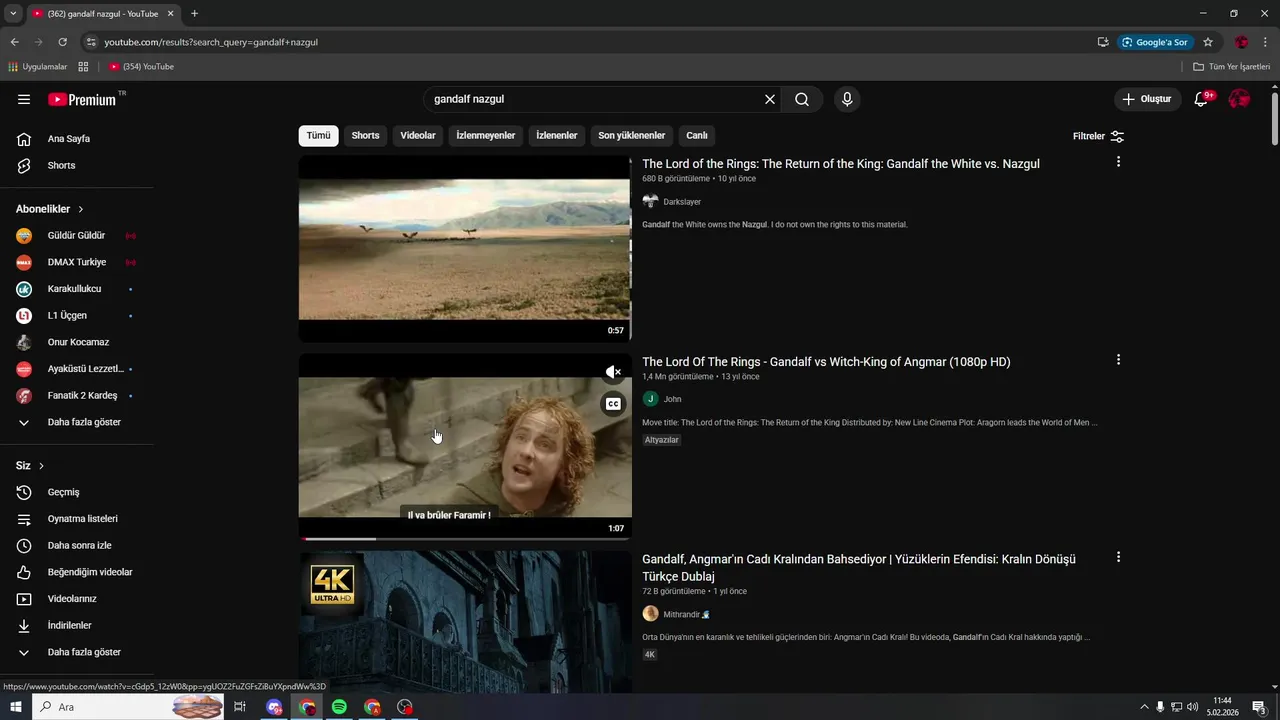The width and height of the screenshot is (1280, 720).
Task: Open the Filtreler filter panel
Action: pos(1099,136)
